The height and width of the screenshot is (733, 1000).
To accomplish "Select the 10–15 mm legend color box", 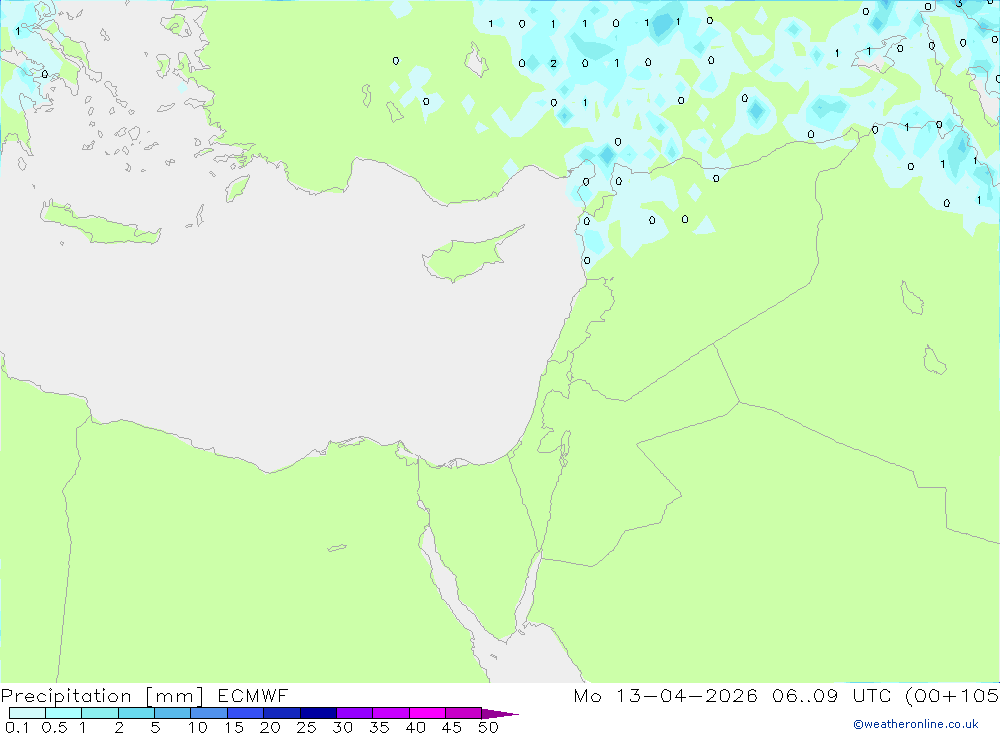I will point(209,713).
